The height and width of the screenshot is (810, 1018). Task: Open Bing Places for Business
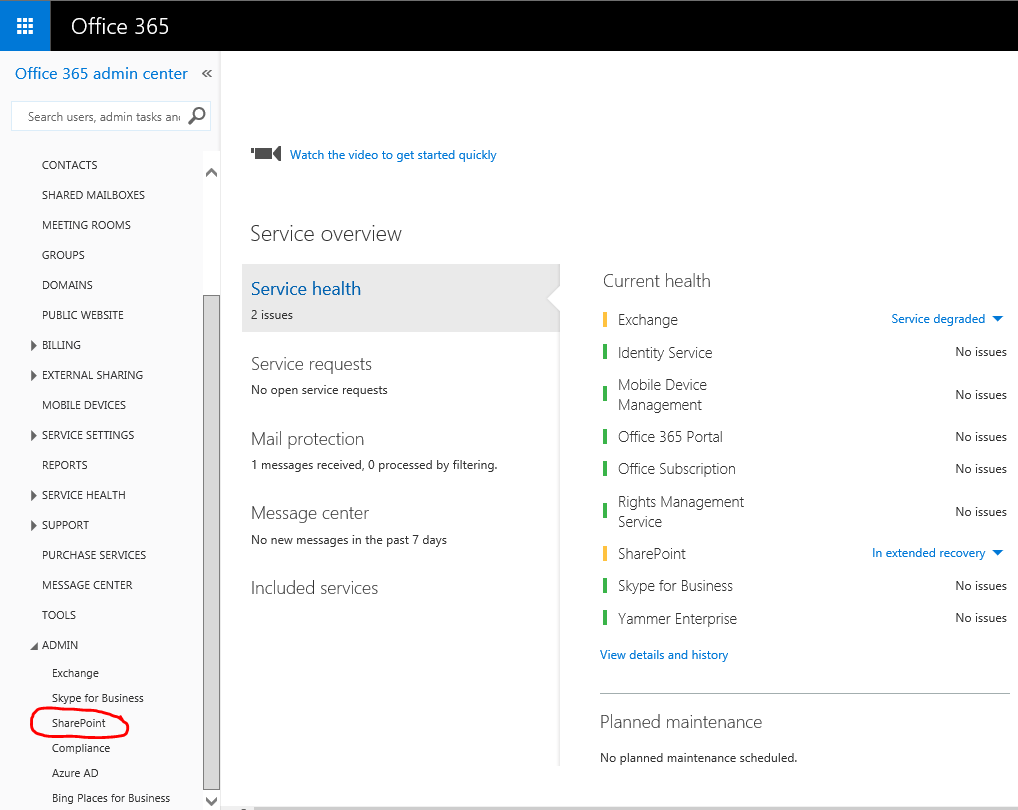pyautogui.click(x=110, y=798)
